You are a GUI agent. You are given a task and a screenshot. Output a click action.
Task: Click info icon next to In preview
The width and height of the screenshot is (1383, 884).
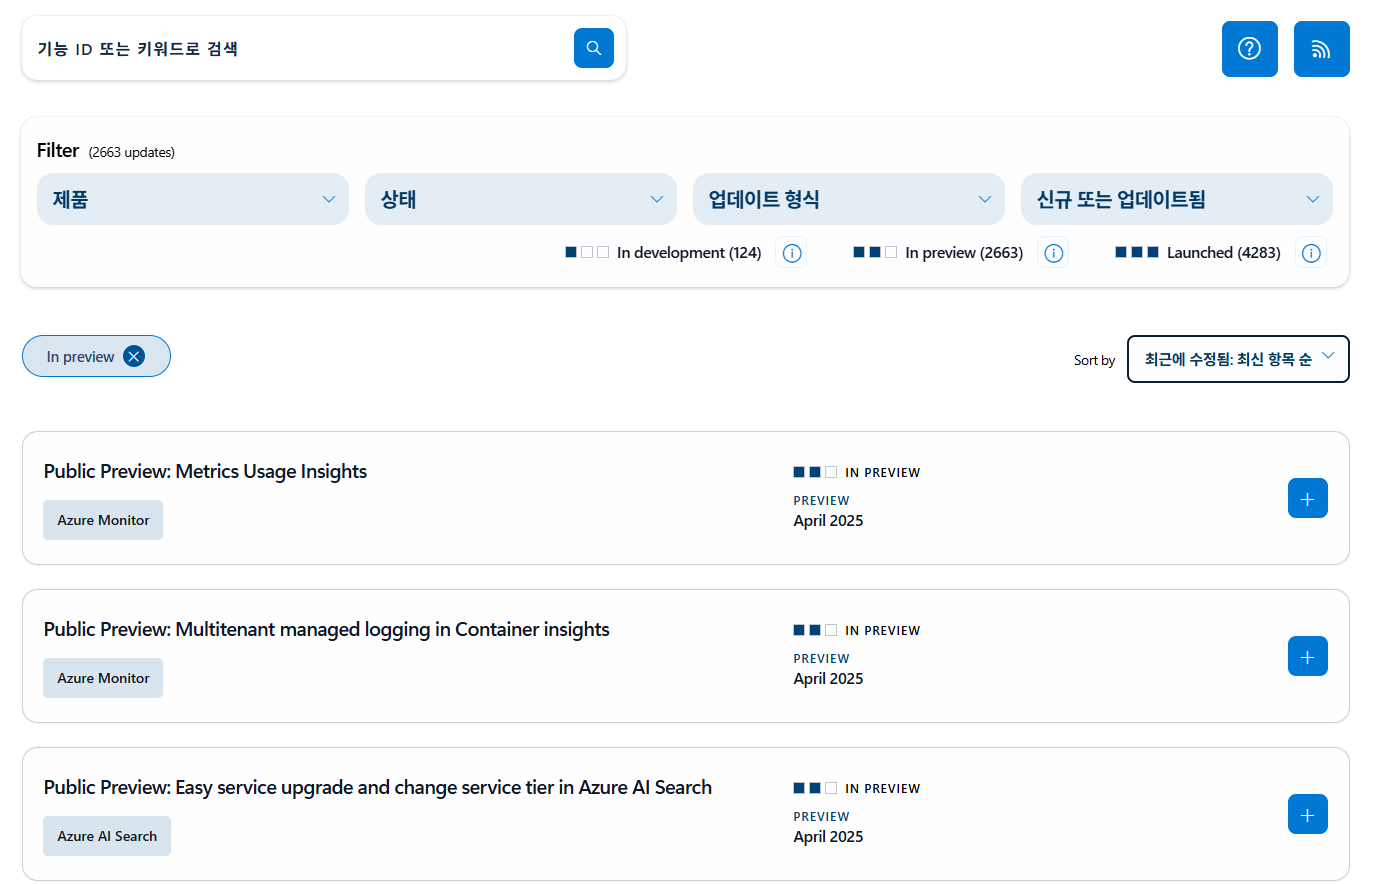tap(1053, 253)
